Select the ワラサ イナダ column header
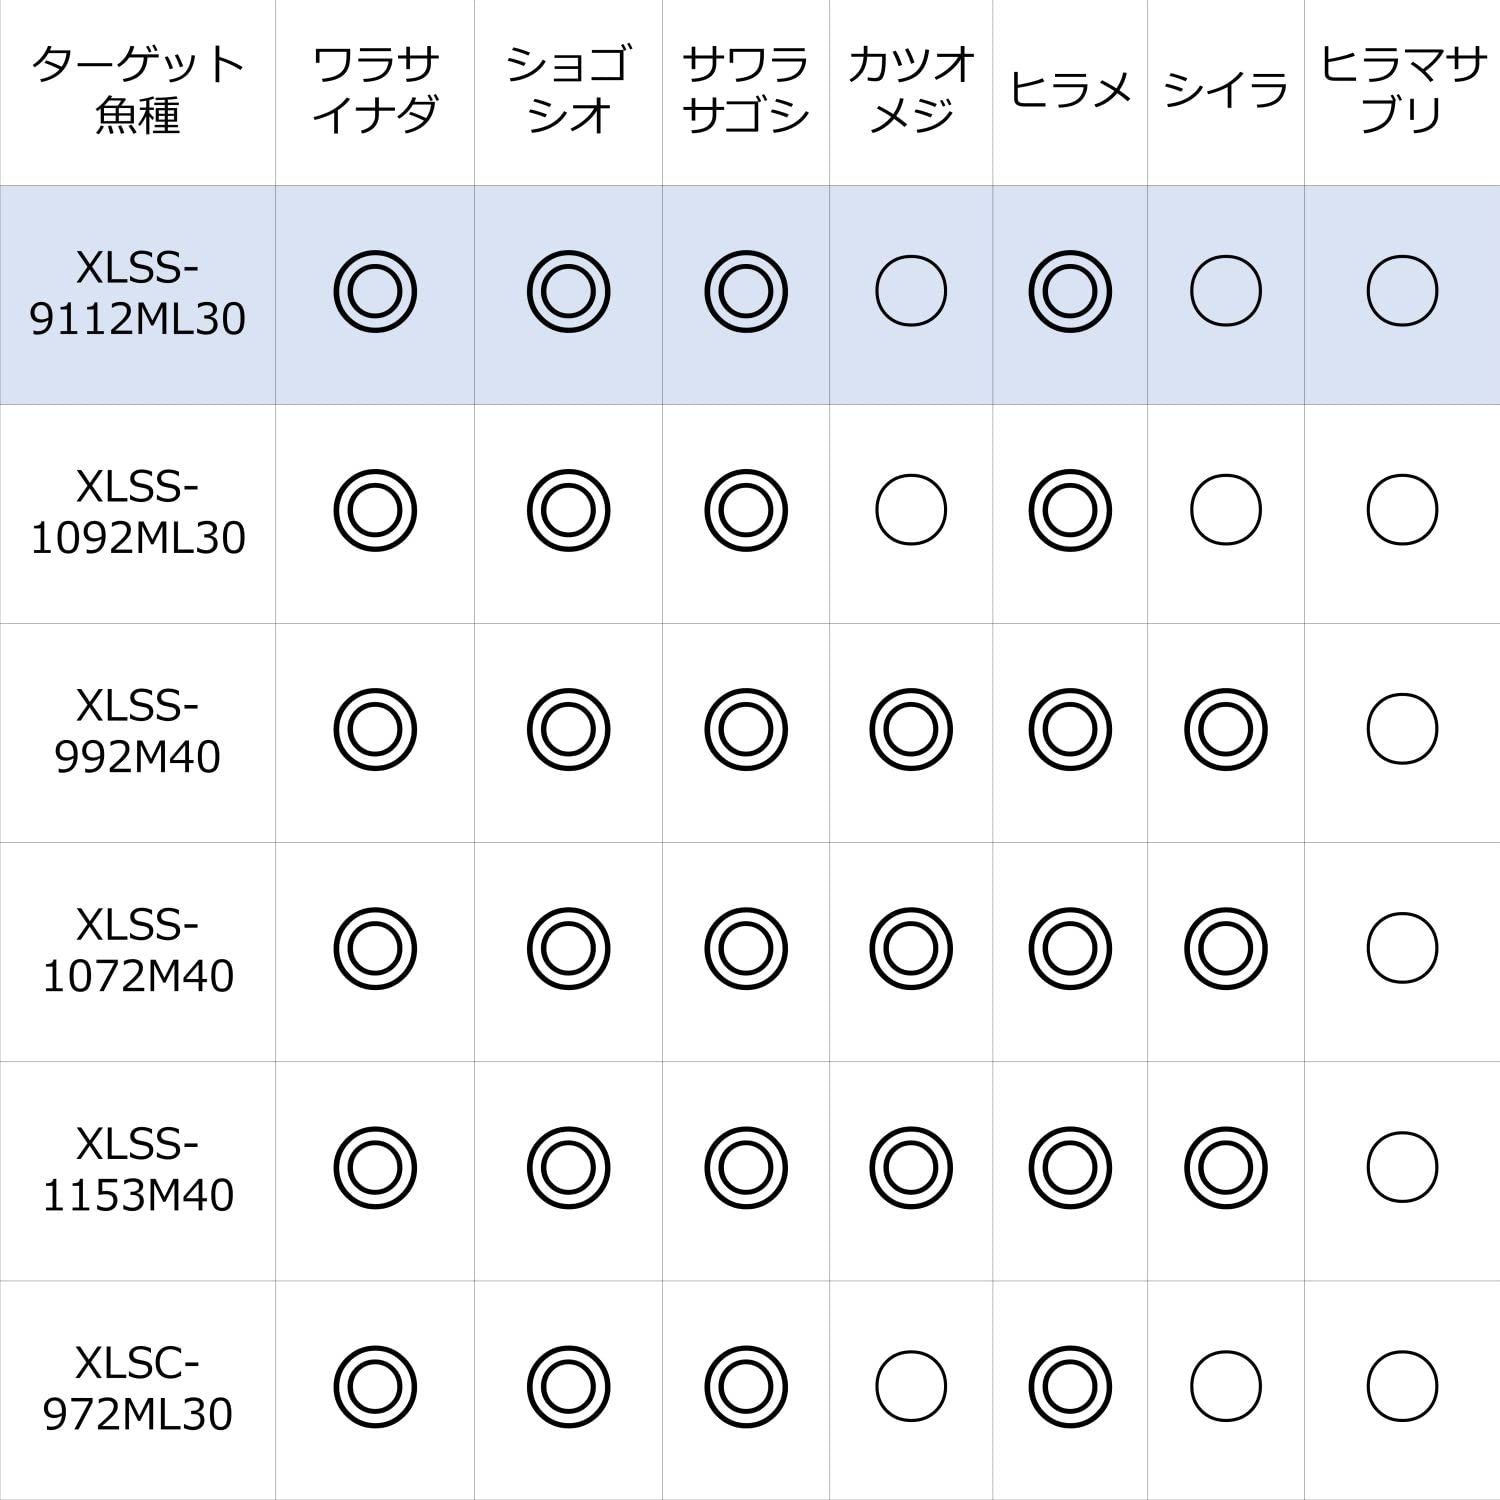Image resolution: width=1500 pixels, height=1500 pixels. (x=375, y=90)
